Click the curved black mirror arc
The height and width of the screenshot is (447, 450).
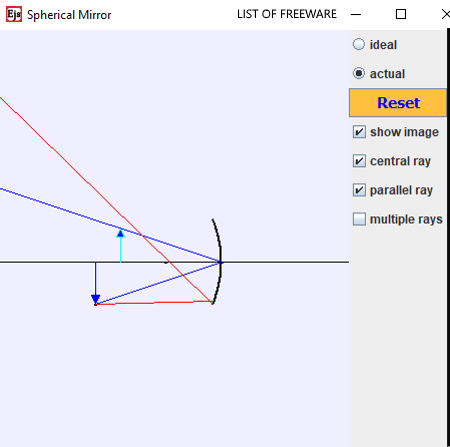(x=218, y=261)
